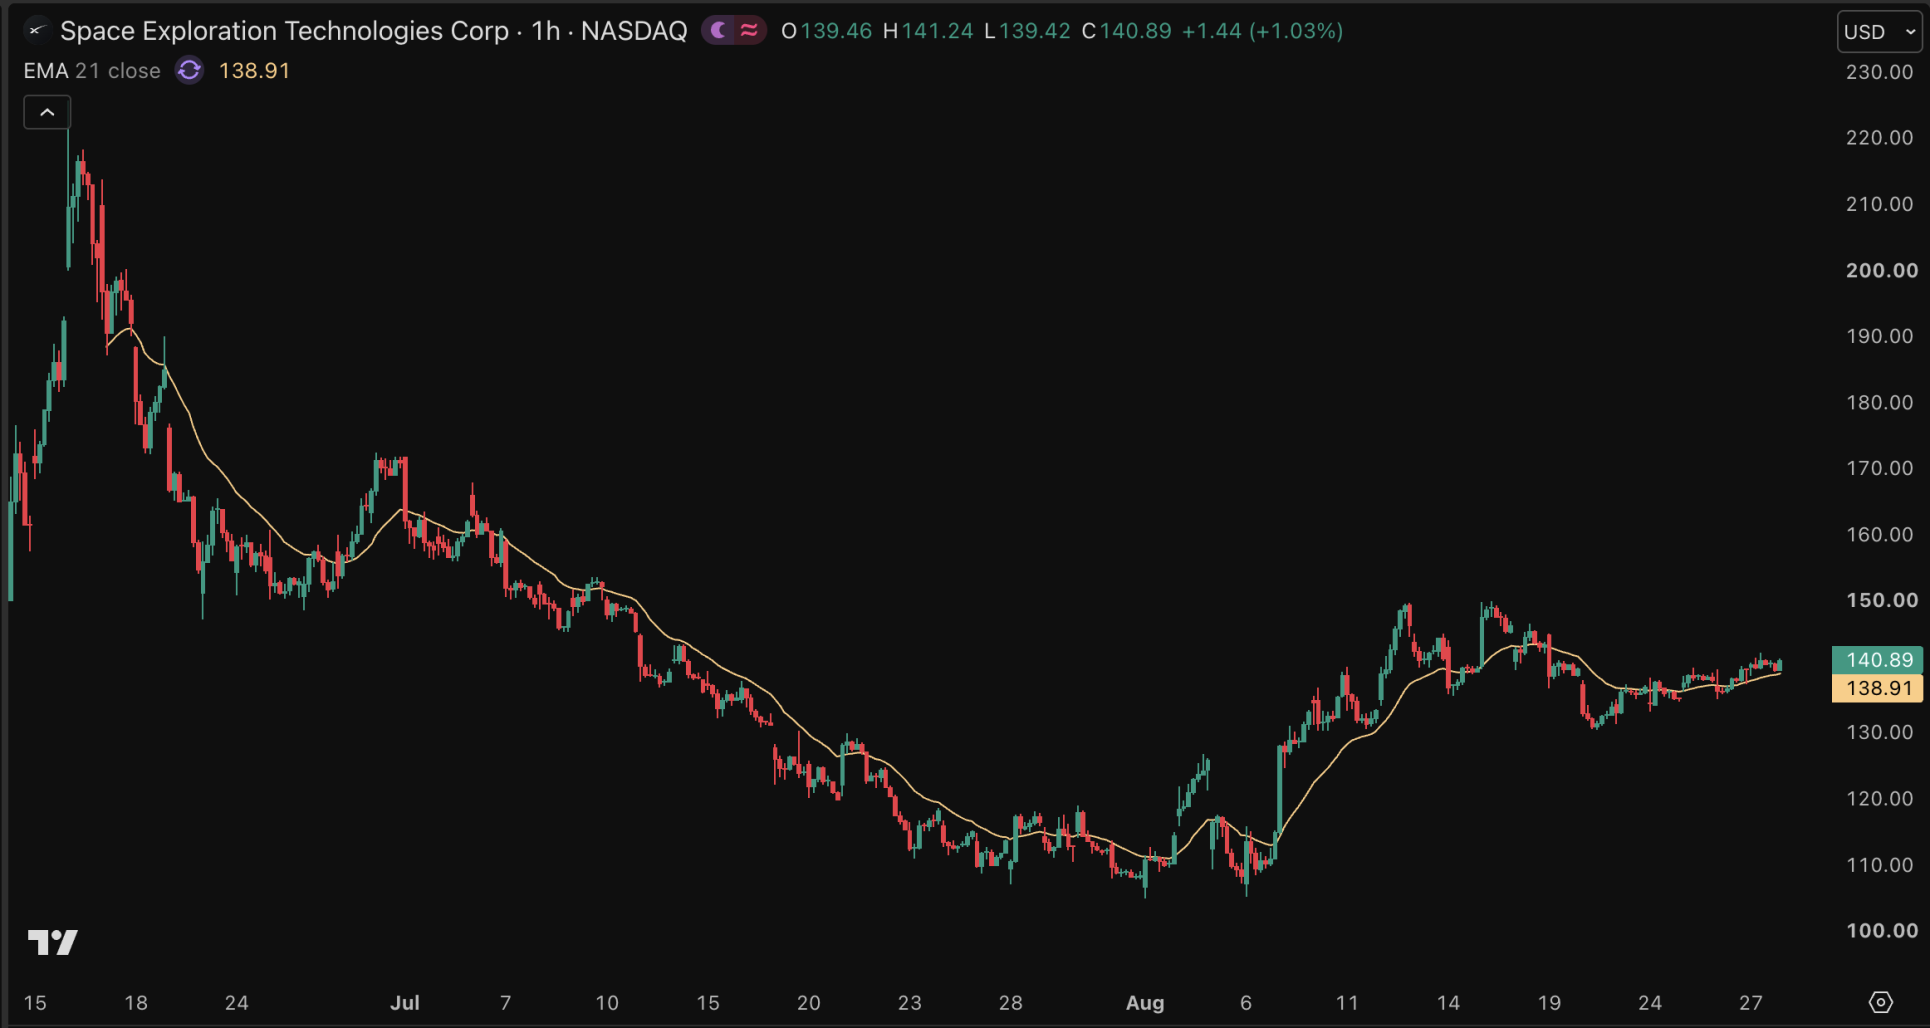Click the date 28 on time axis

pos(1011,1002)
